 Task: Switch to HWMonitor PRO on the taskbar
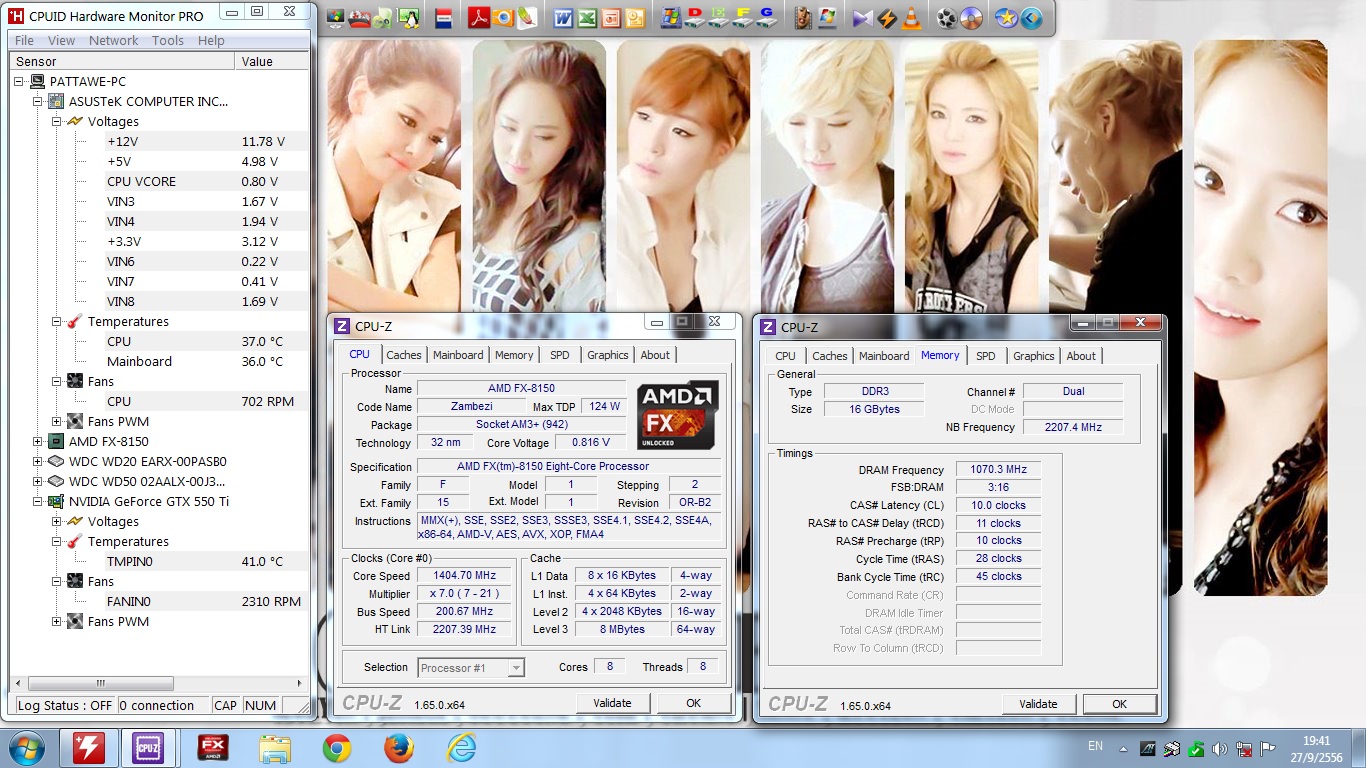click(x=89, y=748)
